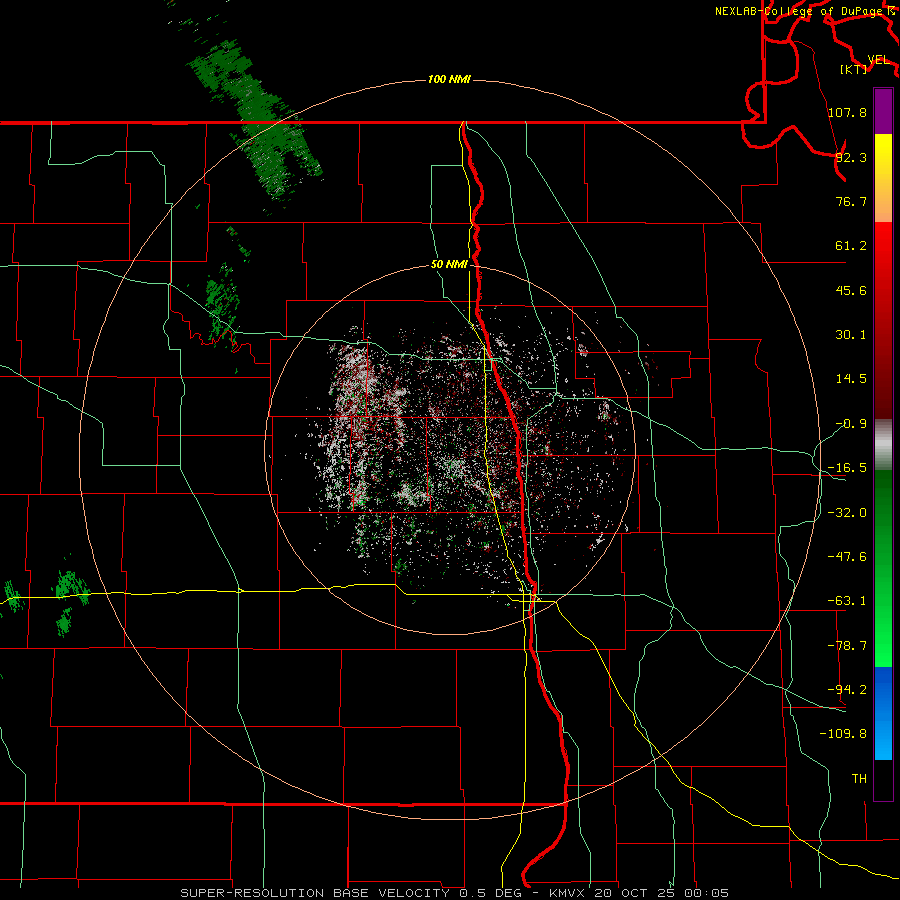Click the 30.1 legend value
Viewport: 900px width, 900px height.
851,335
